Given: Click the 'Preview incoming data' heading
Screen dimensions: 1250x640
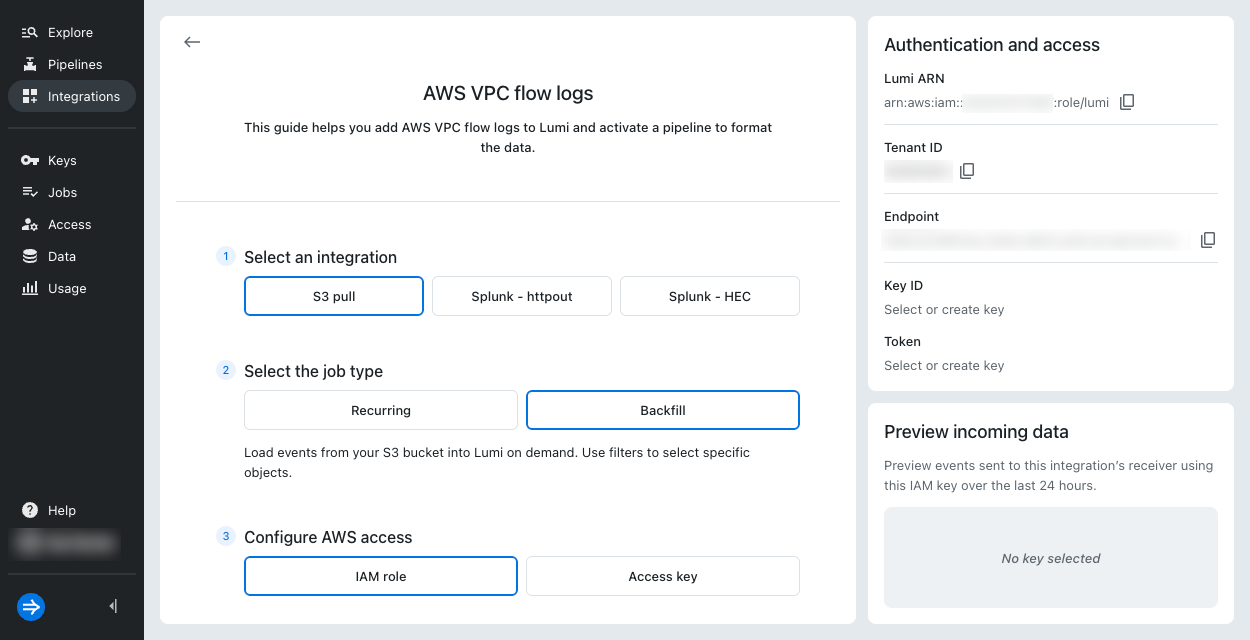Looking at the screenshot, I should 976,432.
